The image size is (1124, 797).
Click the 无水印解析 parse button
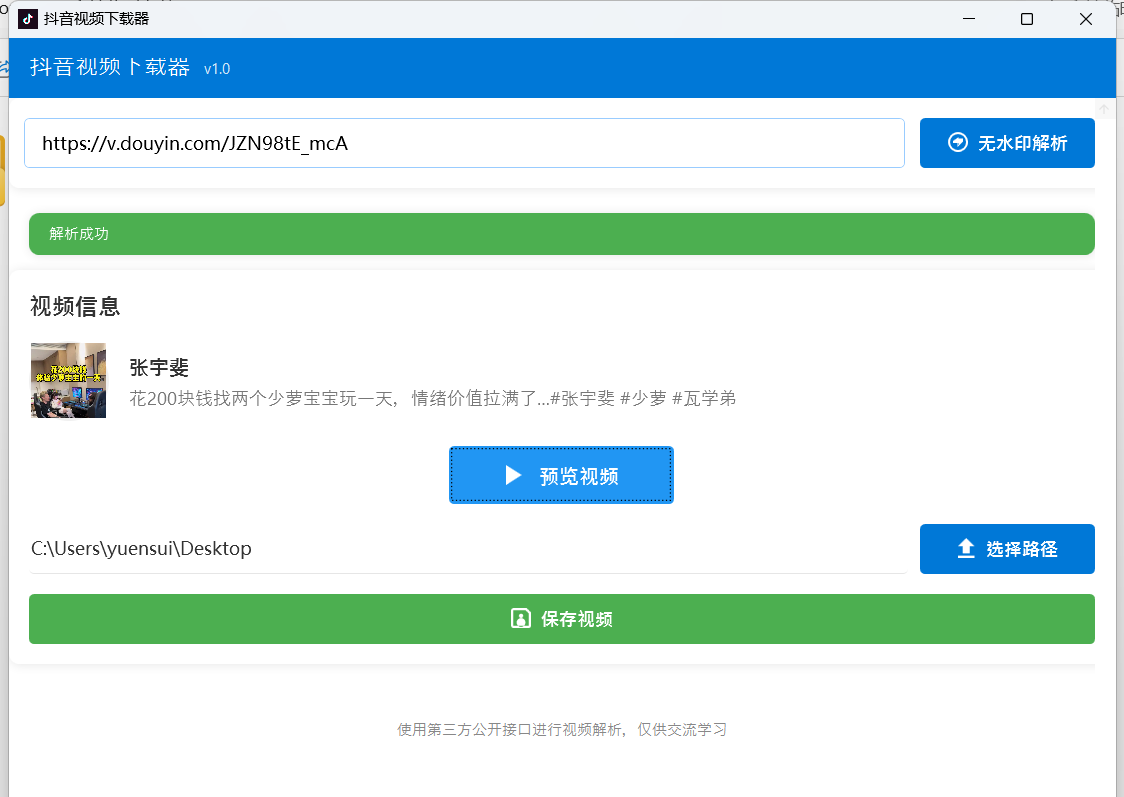(x=1006, y=143)
